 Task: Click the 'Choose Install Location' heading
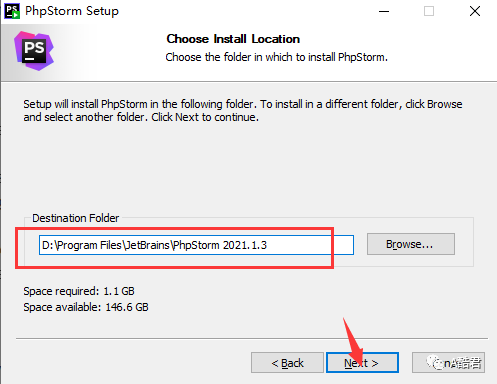click(233, 39)
